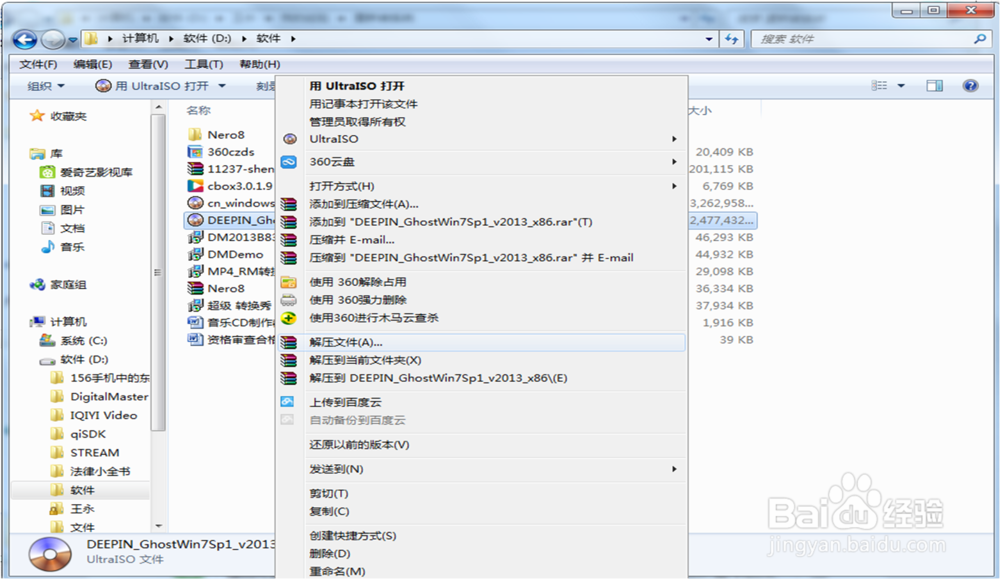The width and height of the screenshot is (1000, 579).
Task: Select the Nero8 folder icon in the file list
Action: pyautogui.click(x=194, y=134)
